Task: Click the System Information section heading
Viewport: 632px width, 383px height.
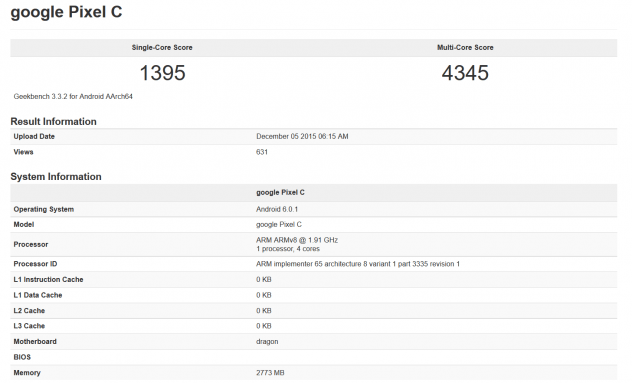Action: click(56, 177)
